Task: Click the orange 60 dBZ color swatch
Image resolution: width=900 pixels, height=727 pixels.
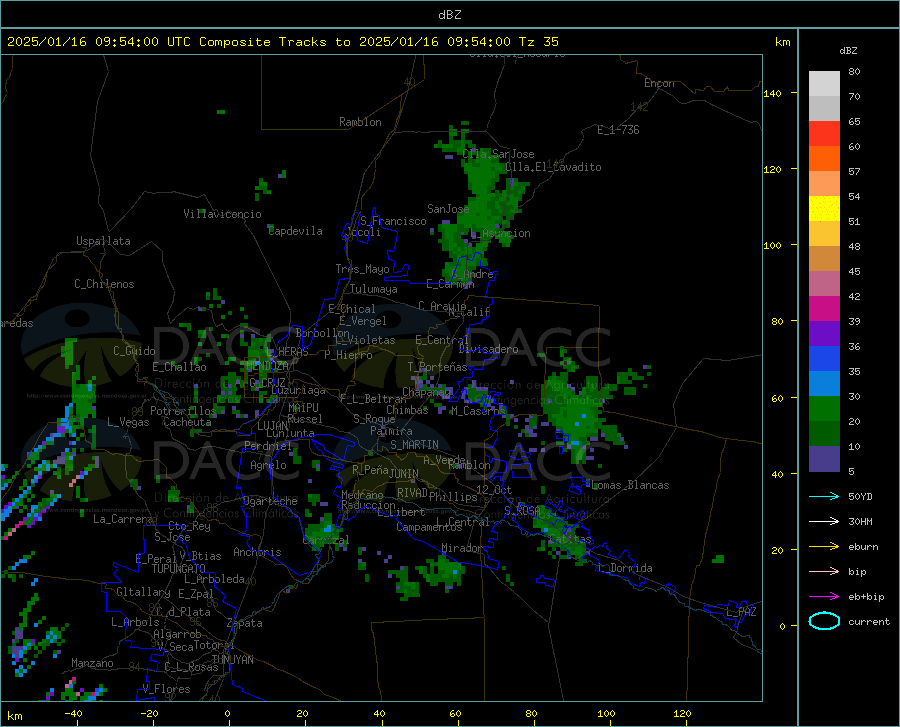Action: 824,158
